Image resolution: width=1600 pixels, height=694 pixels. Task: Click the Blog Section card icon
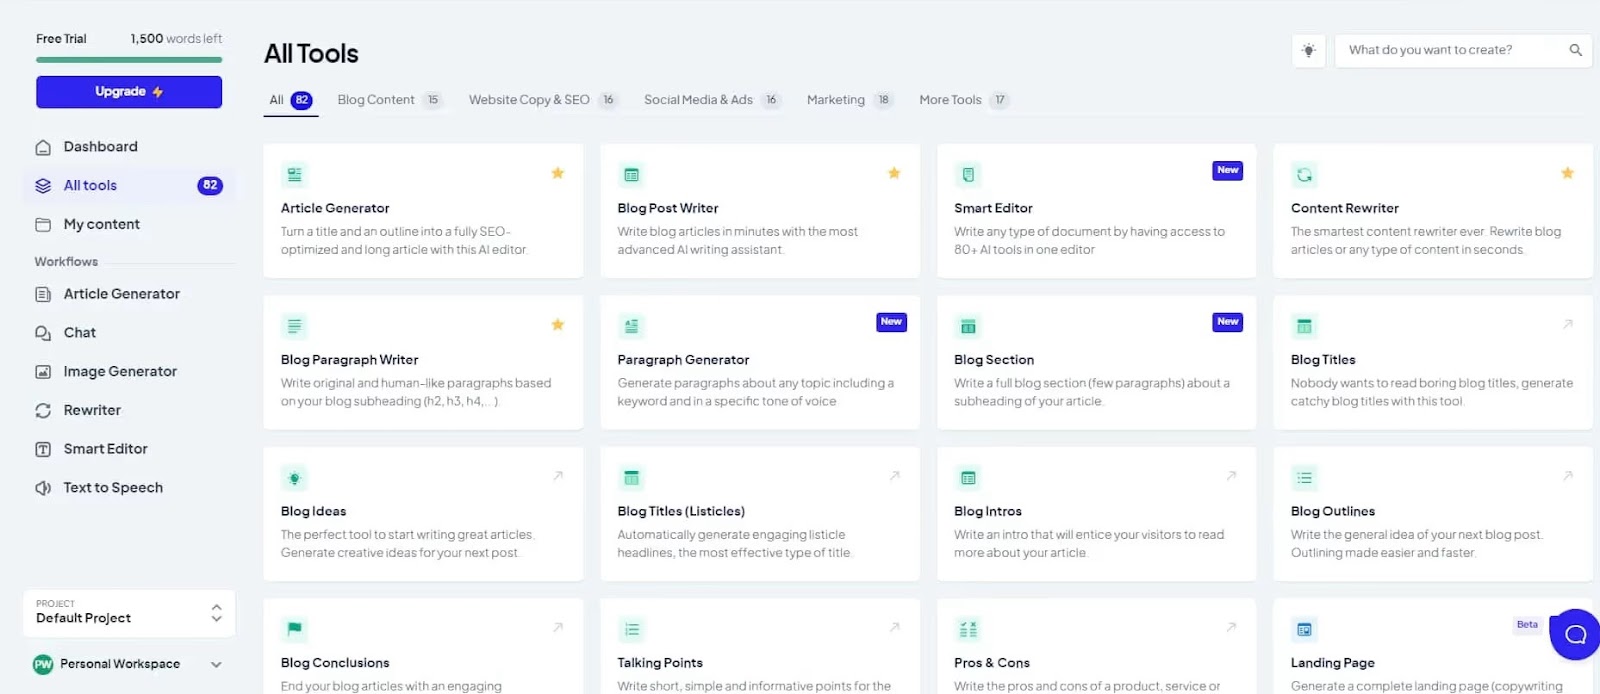tap(968, 326)
